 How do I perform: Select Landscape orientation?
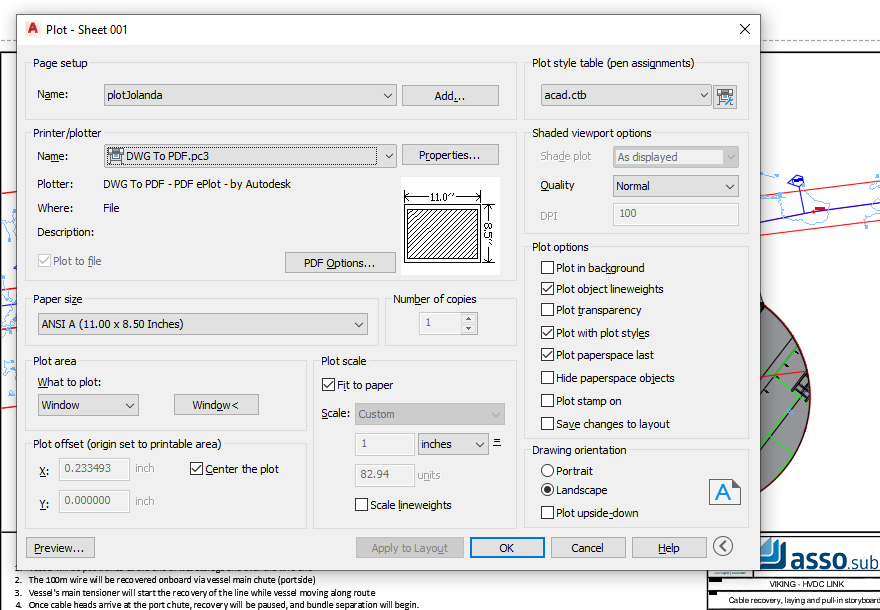click(x=547, y=490)
